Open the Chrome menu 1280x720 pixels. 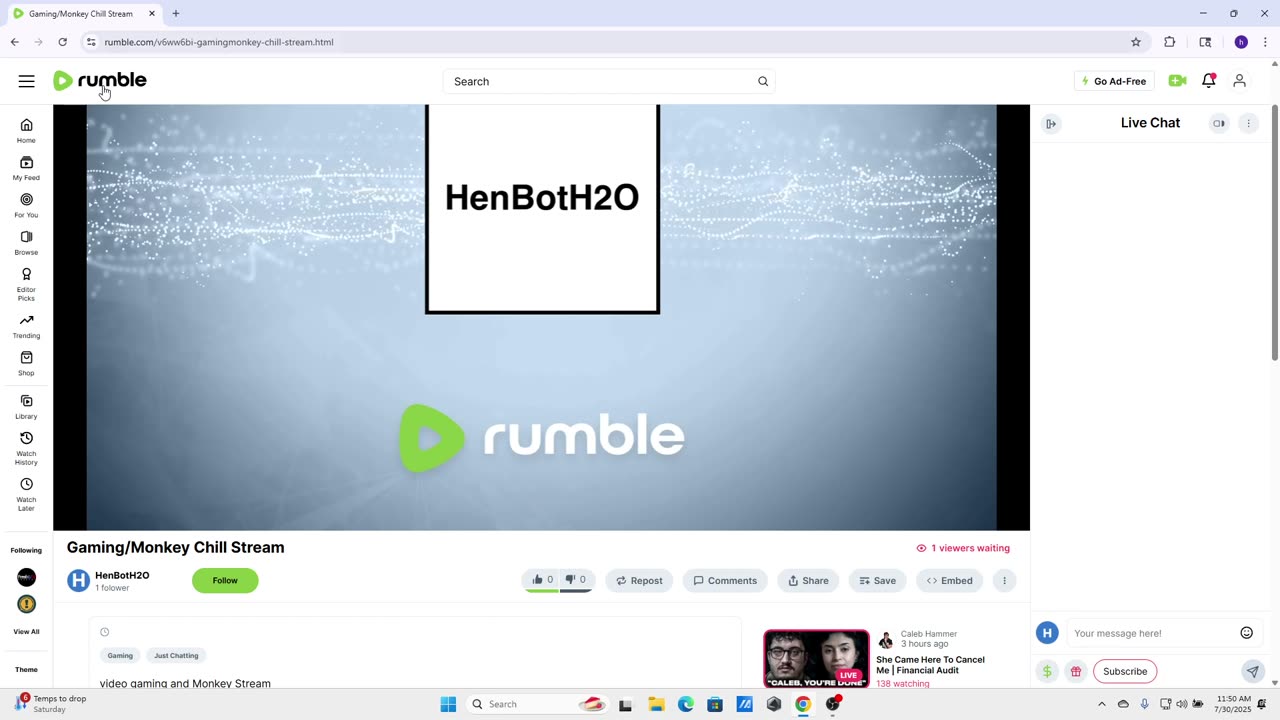(1265, 42)
